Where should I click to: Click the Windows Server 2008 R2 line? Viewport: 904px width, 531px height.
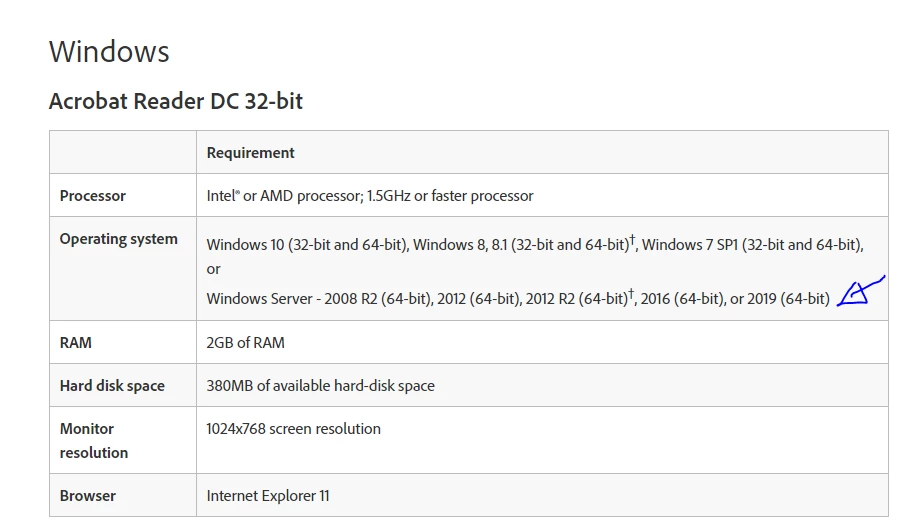(518, 299)
